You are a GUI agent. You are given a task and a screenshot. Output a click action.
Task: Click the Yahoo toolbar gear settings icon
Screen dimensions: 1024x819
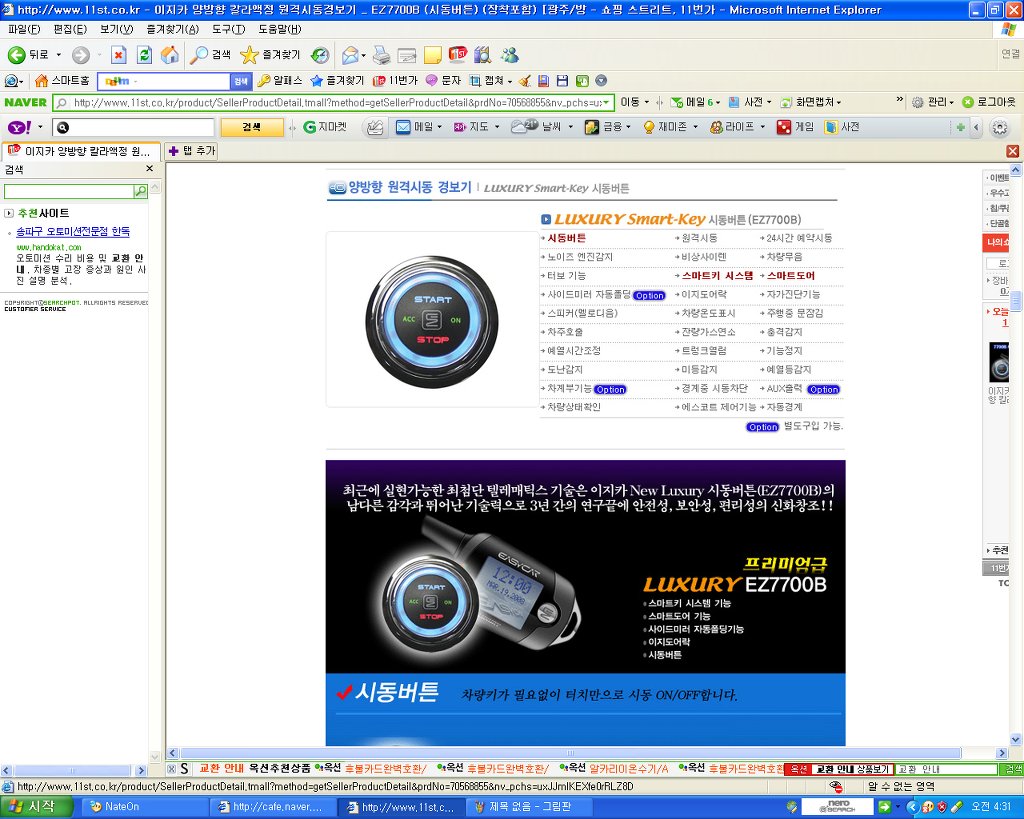1000,127
